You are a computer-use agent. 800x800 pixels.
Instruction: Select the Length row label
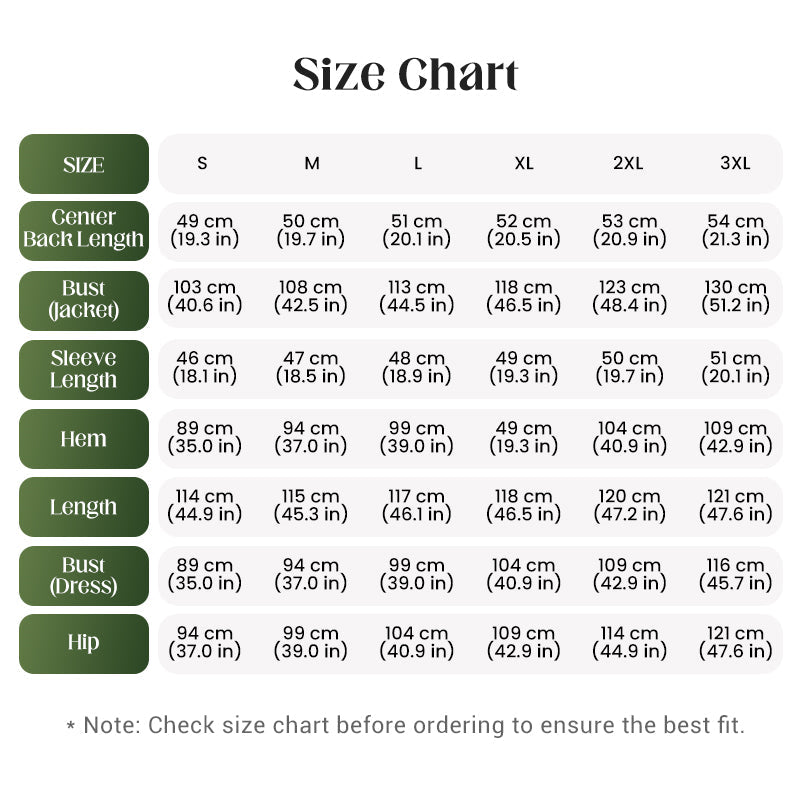(84, 507)
